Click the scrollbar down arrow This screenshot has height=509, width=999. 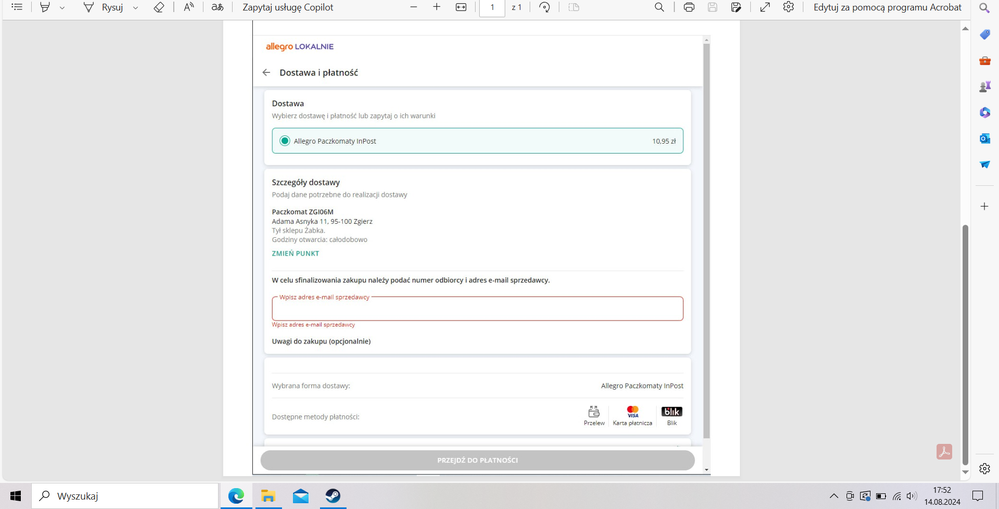tap(965, 471)
